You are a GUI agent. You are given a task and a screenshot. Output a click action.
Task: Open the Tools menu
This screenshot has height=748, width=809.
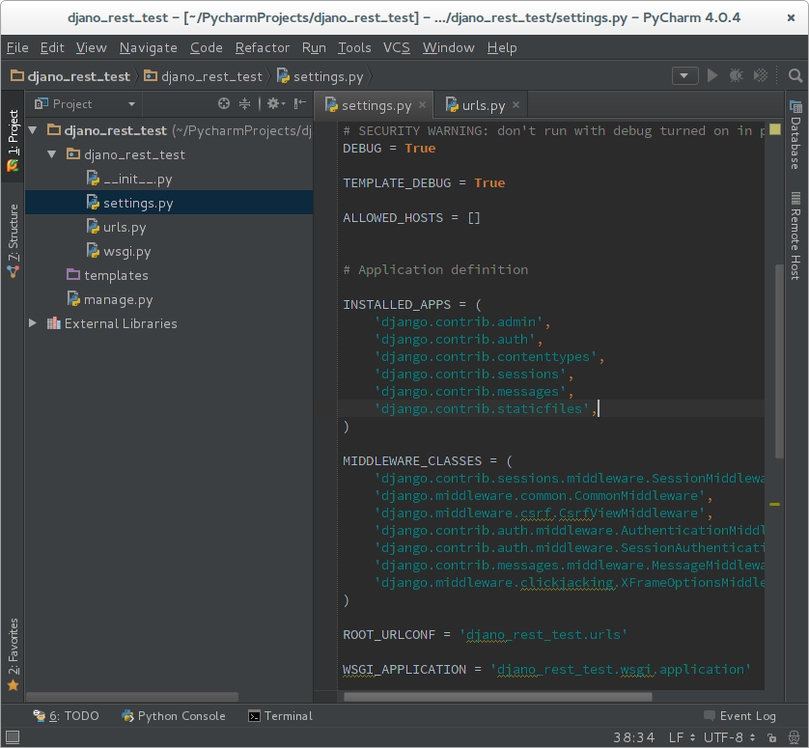354,47
